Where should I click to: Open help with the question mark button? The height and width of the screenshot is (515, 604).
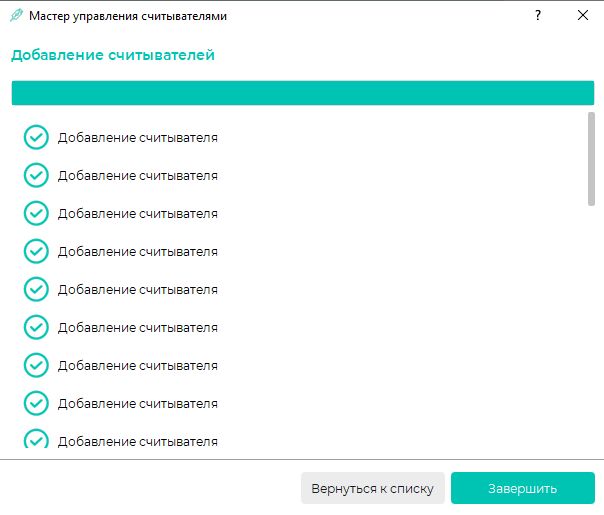click(538, 15)
